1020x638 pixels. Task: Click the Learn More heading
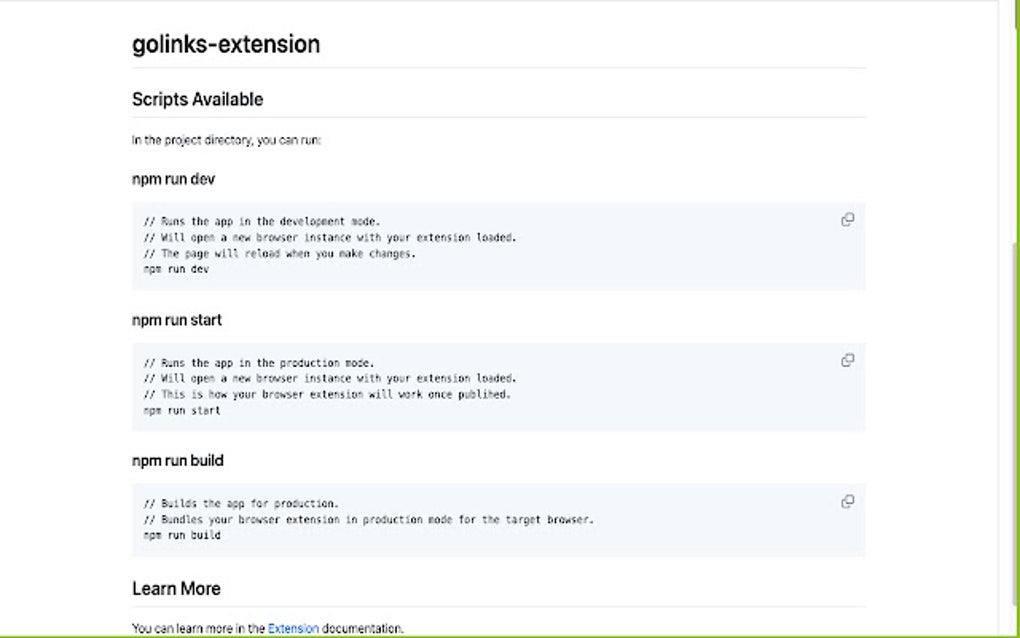[x=176, y=588]
